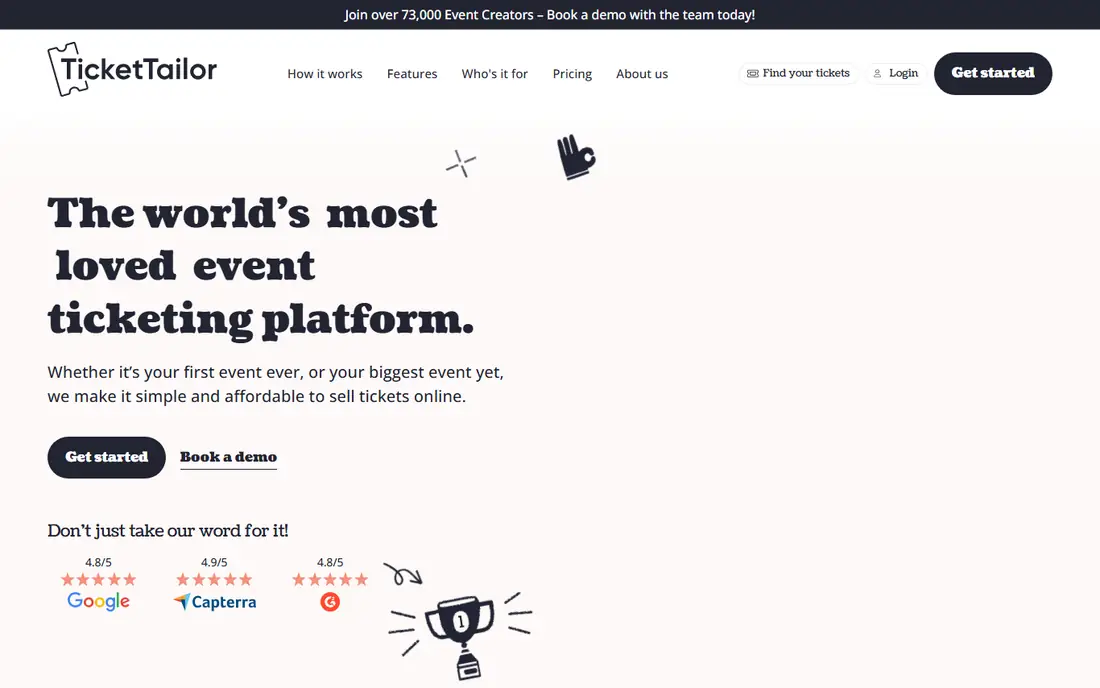Click the 4.9/5 rating text
This screenshot has width=1100, height=688.
[x=214, y=562]
